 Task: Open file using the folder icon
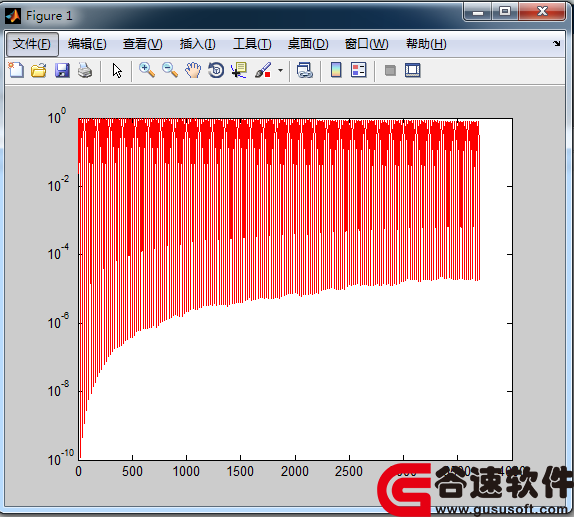point(39,70)
